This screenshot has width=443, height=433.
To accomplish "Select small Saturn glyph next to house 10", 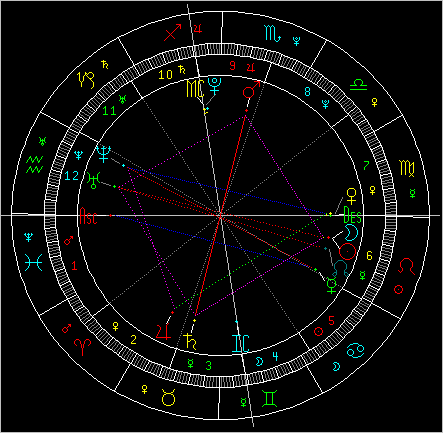I will 182,70.
